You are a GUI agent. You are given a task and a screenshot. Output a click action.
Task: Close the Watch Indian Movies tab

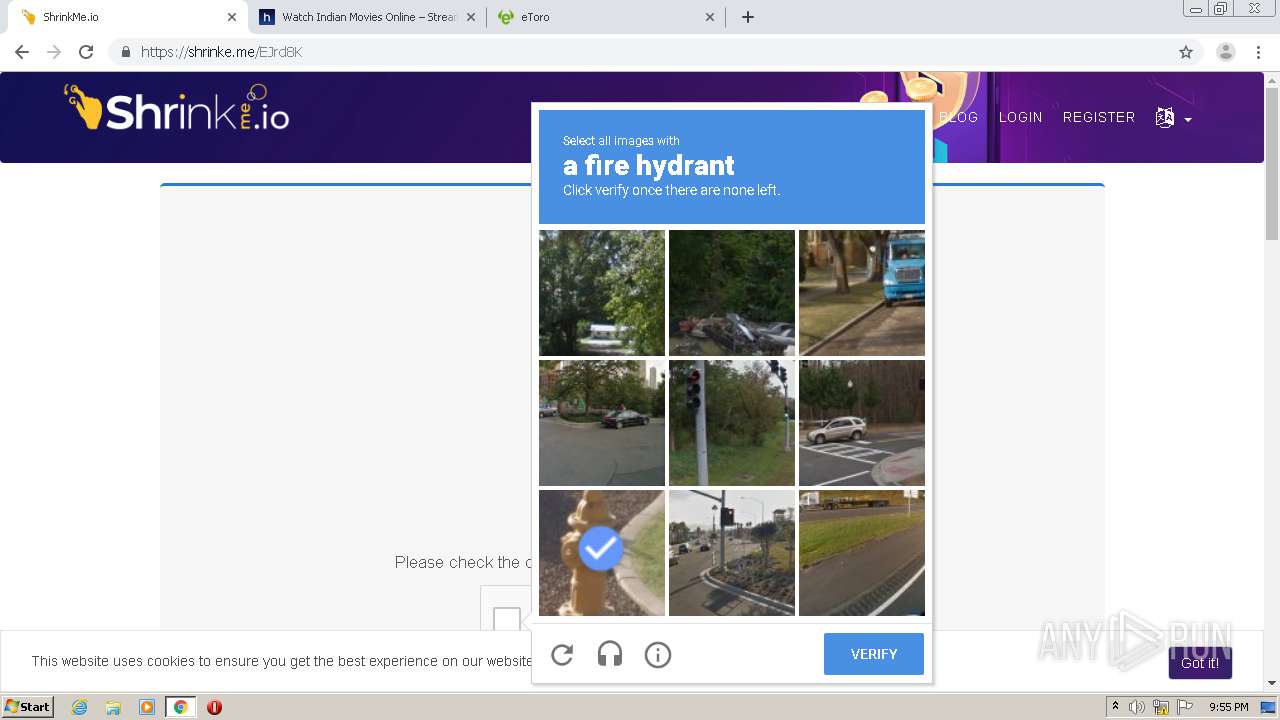click(x=471, y=17)
